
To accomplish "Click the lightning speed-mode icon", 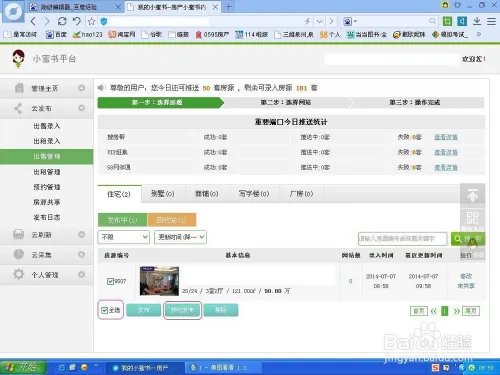I will tap(307, 21).
